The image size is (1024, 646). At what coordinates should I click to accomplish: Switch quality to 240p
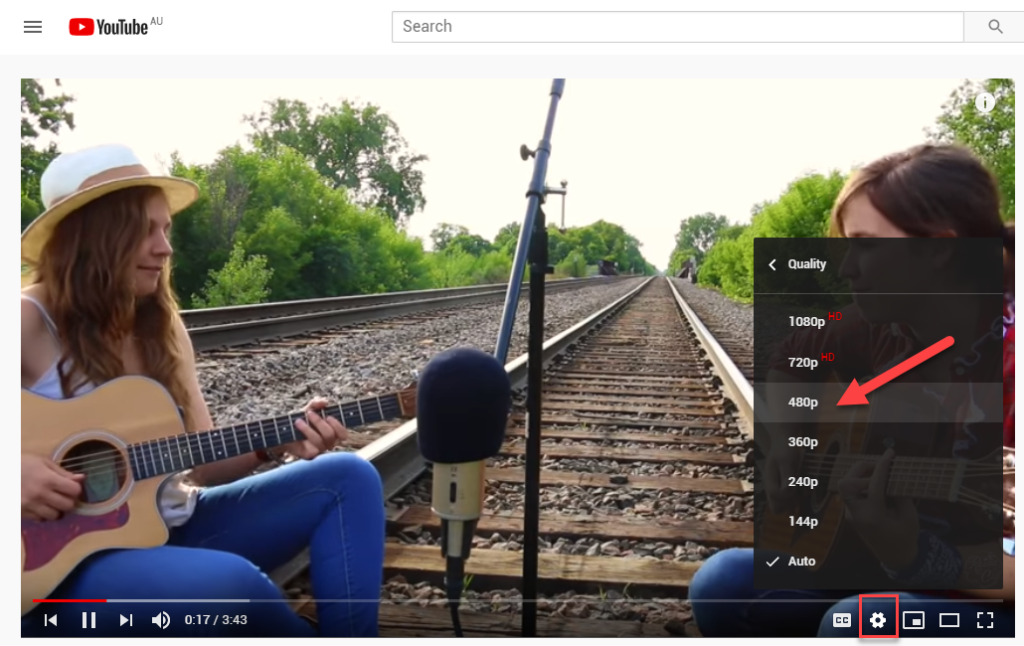pyautogui.click(x=878, y=481)
